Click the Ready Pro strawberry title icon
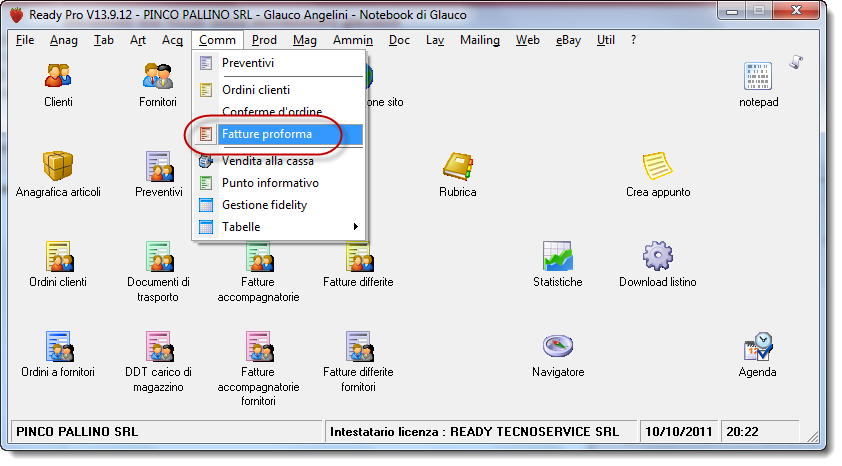The image size is (842, 466). [x=17, y=14]
